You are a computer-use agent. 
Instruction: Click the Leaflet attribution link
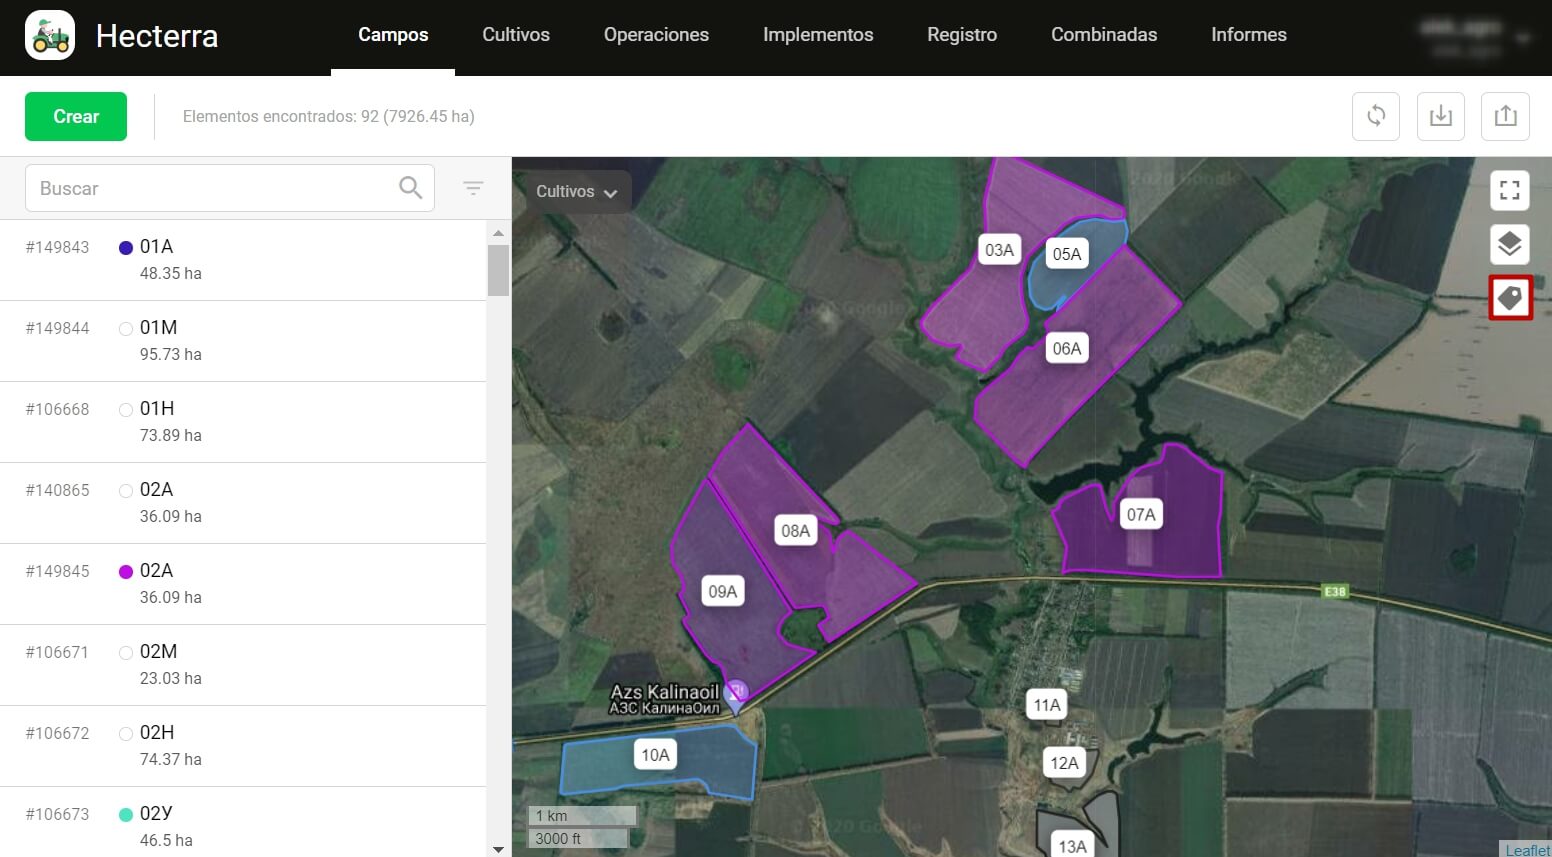(x=1527, y=849)
